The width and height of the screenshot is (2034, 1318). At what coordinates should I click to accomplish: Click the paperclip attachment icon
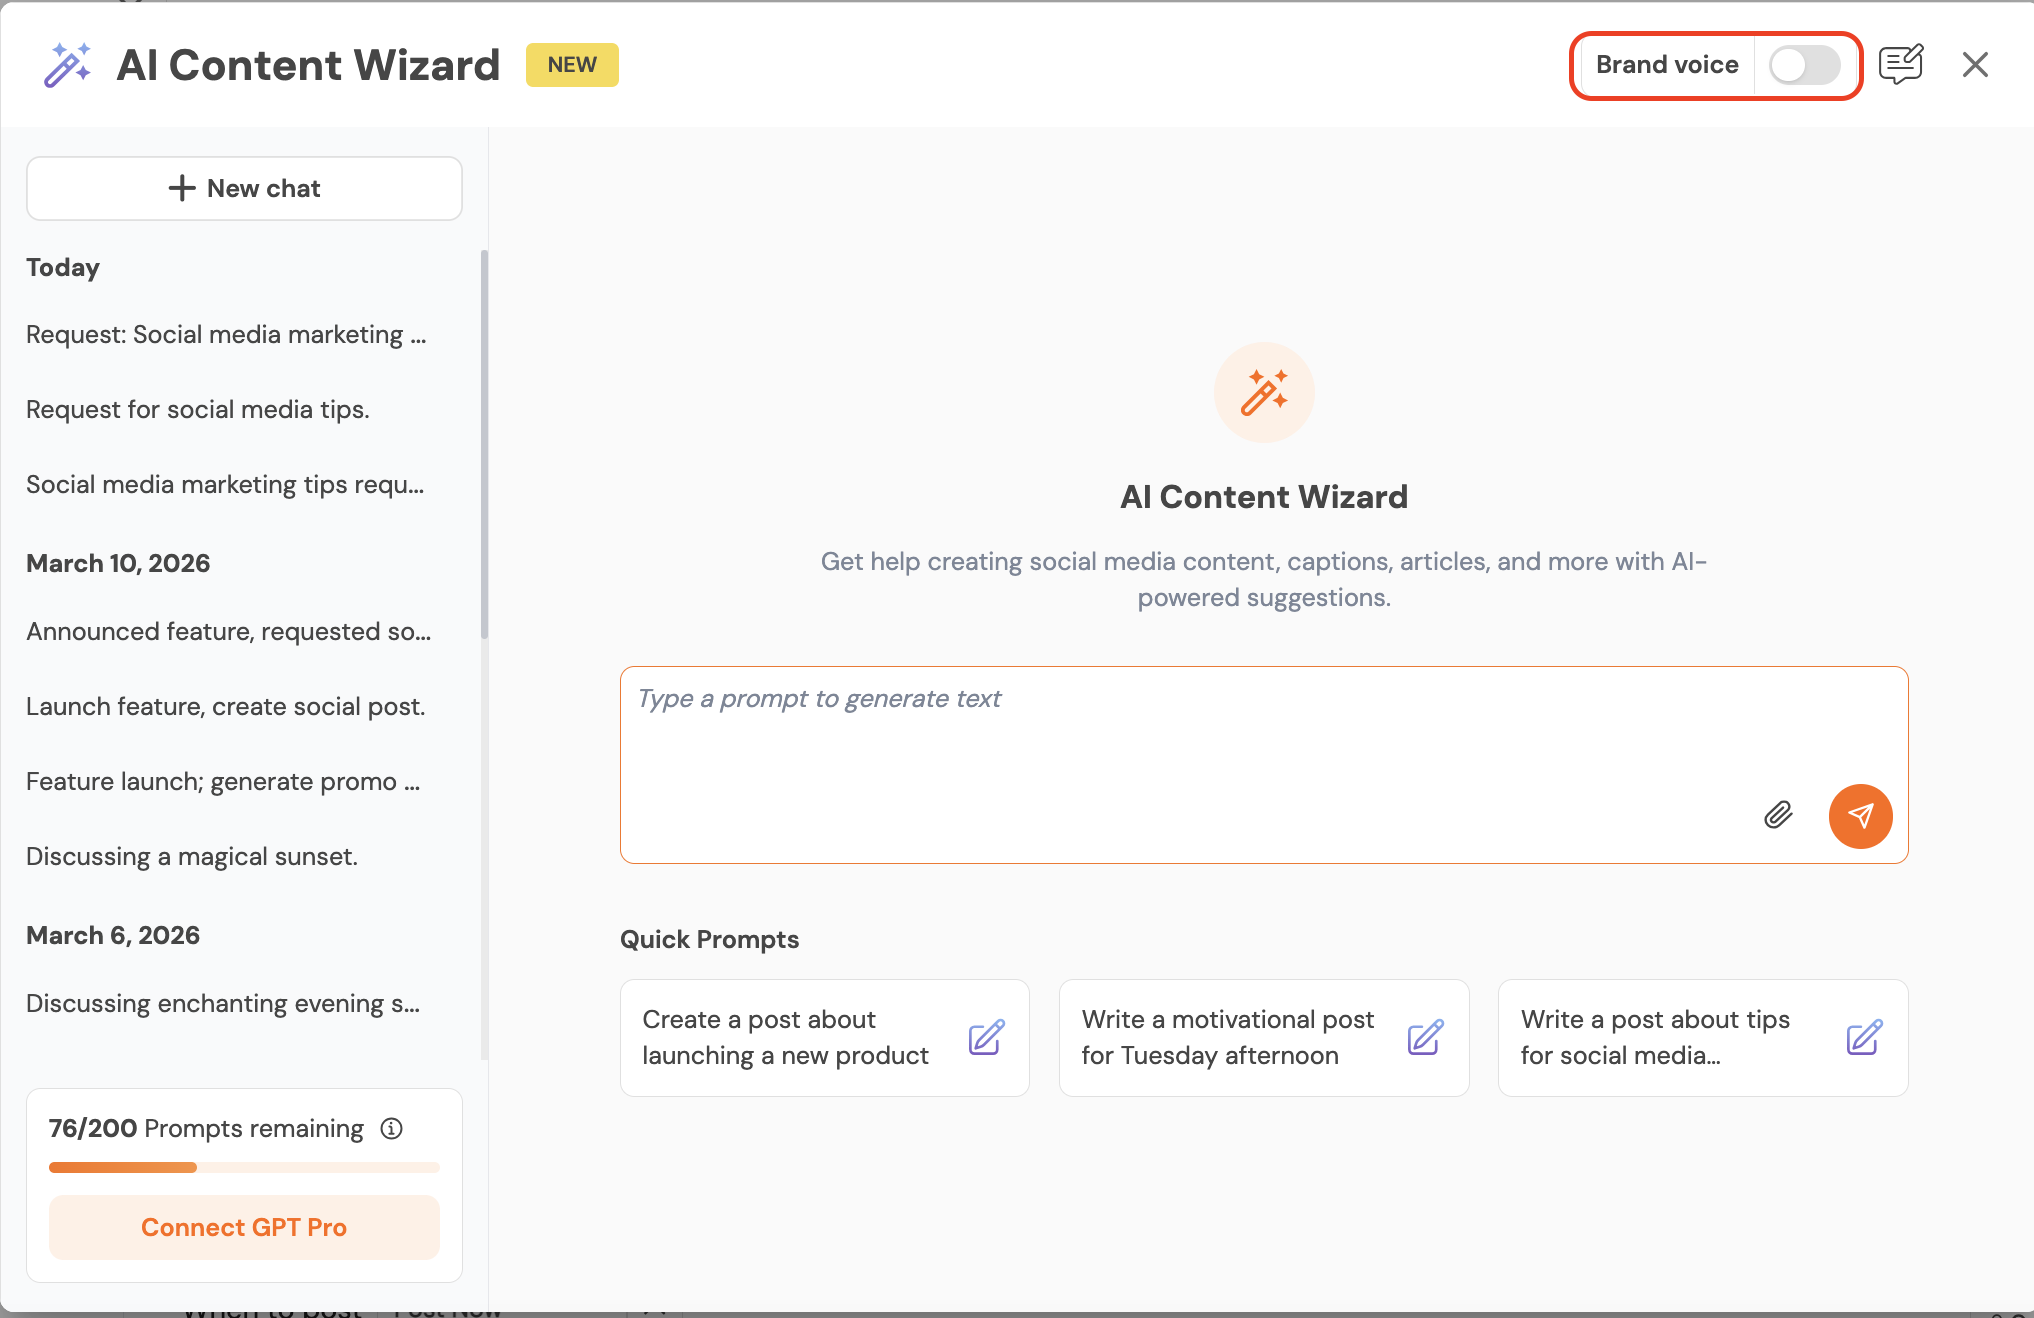(x=1778, y=815)
